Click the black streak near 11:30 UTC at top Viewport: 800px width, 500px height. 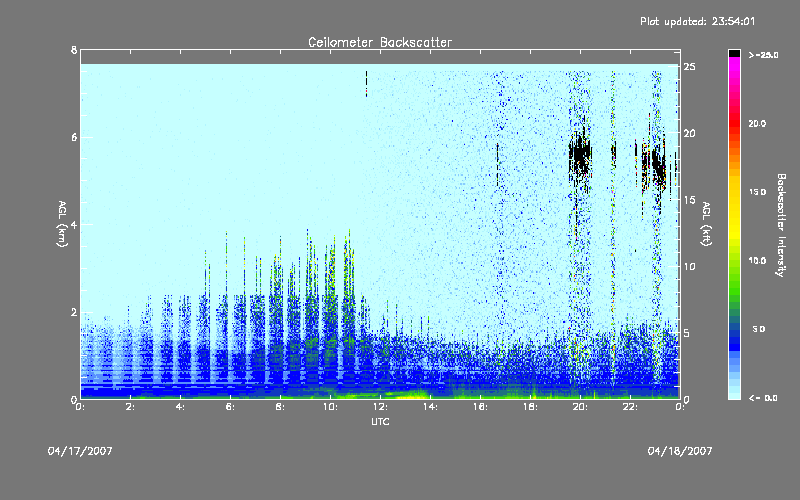(366, 84)
